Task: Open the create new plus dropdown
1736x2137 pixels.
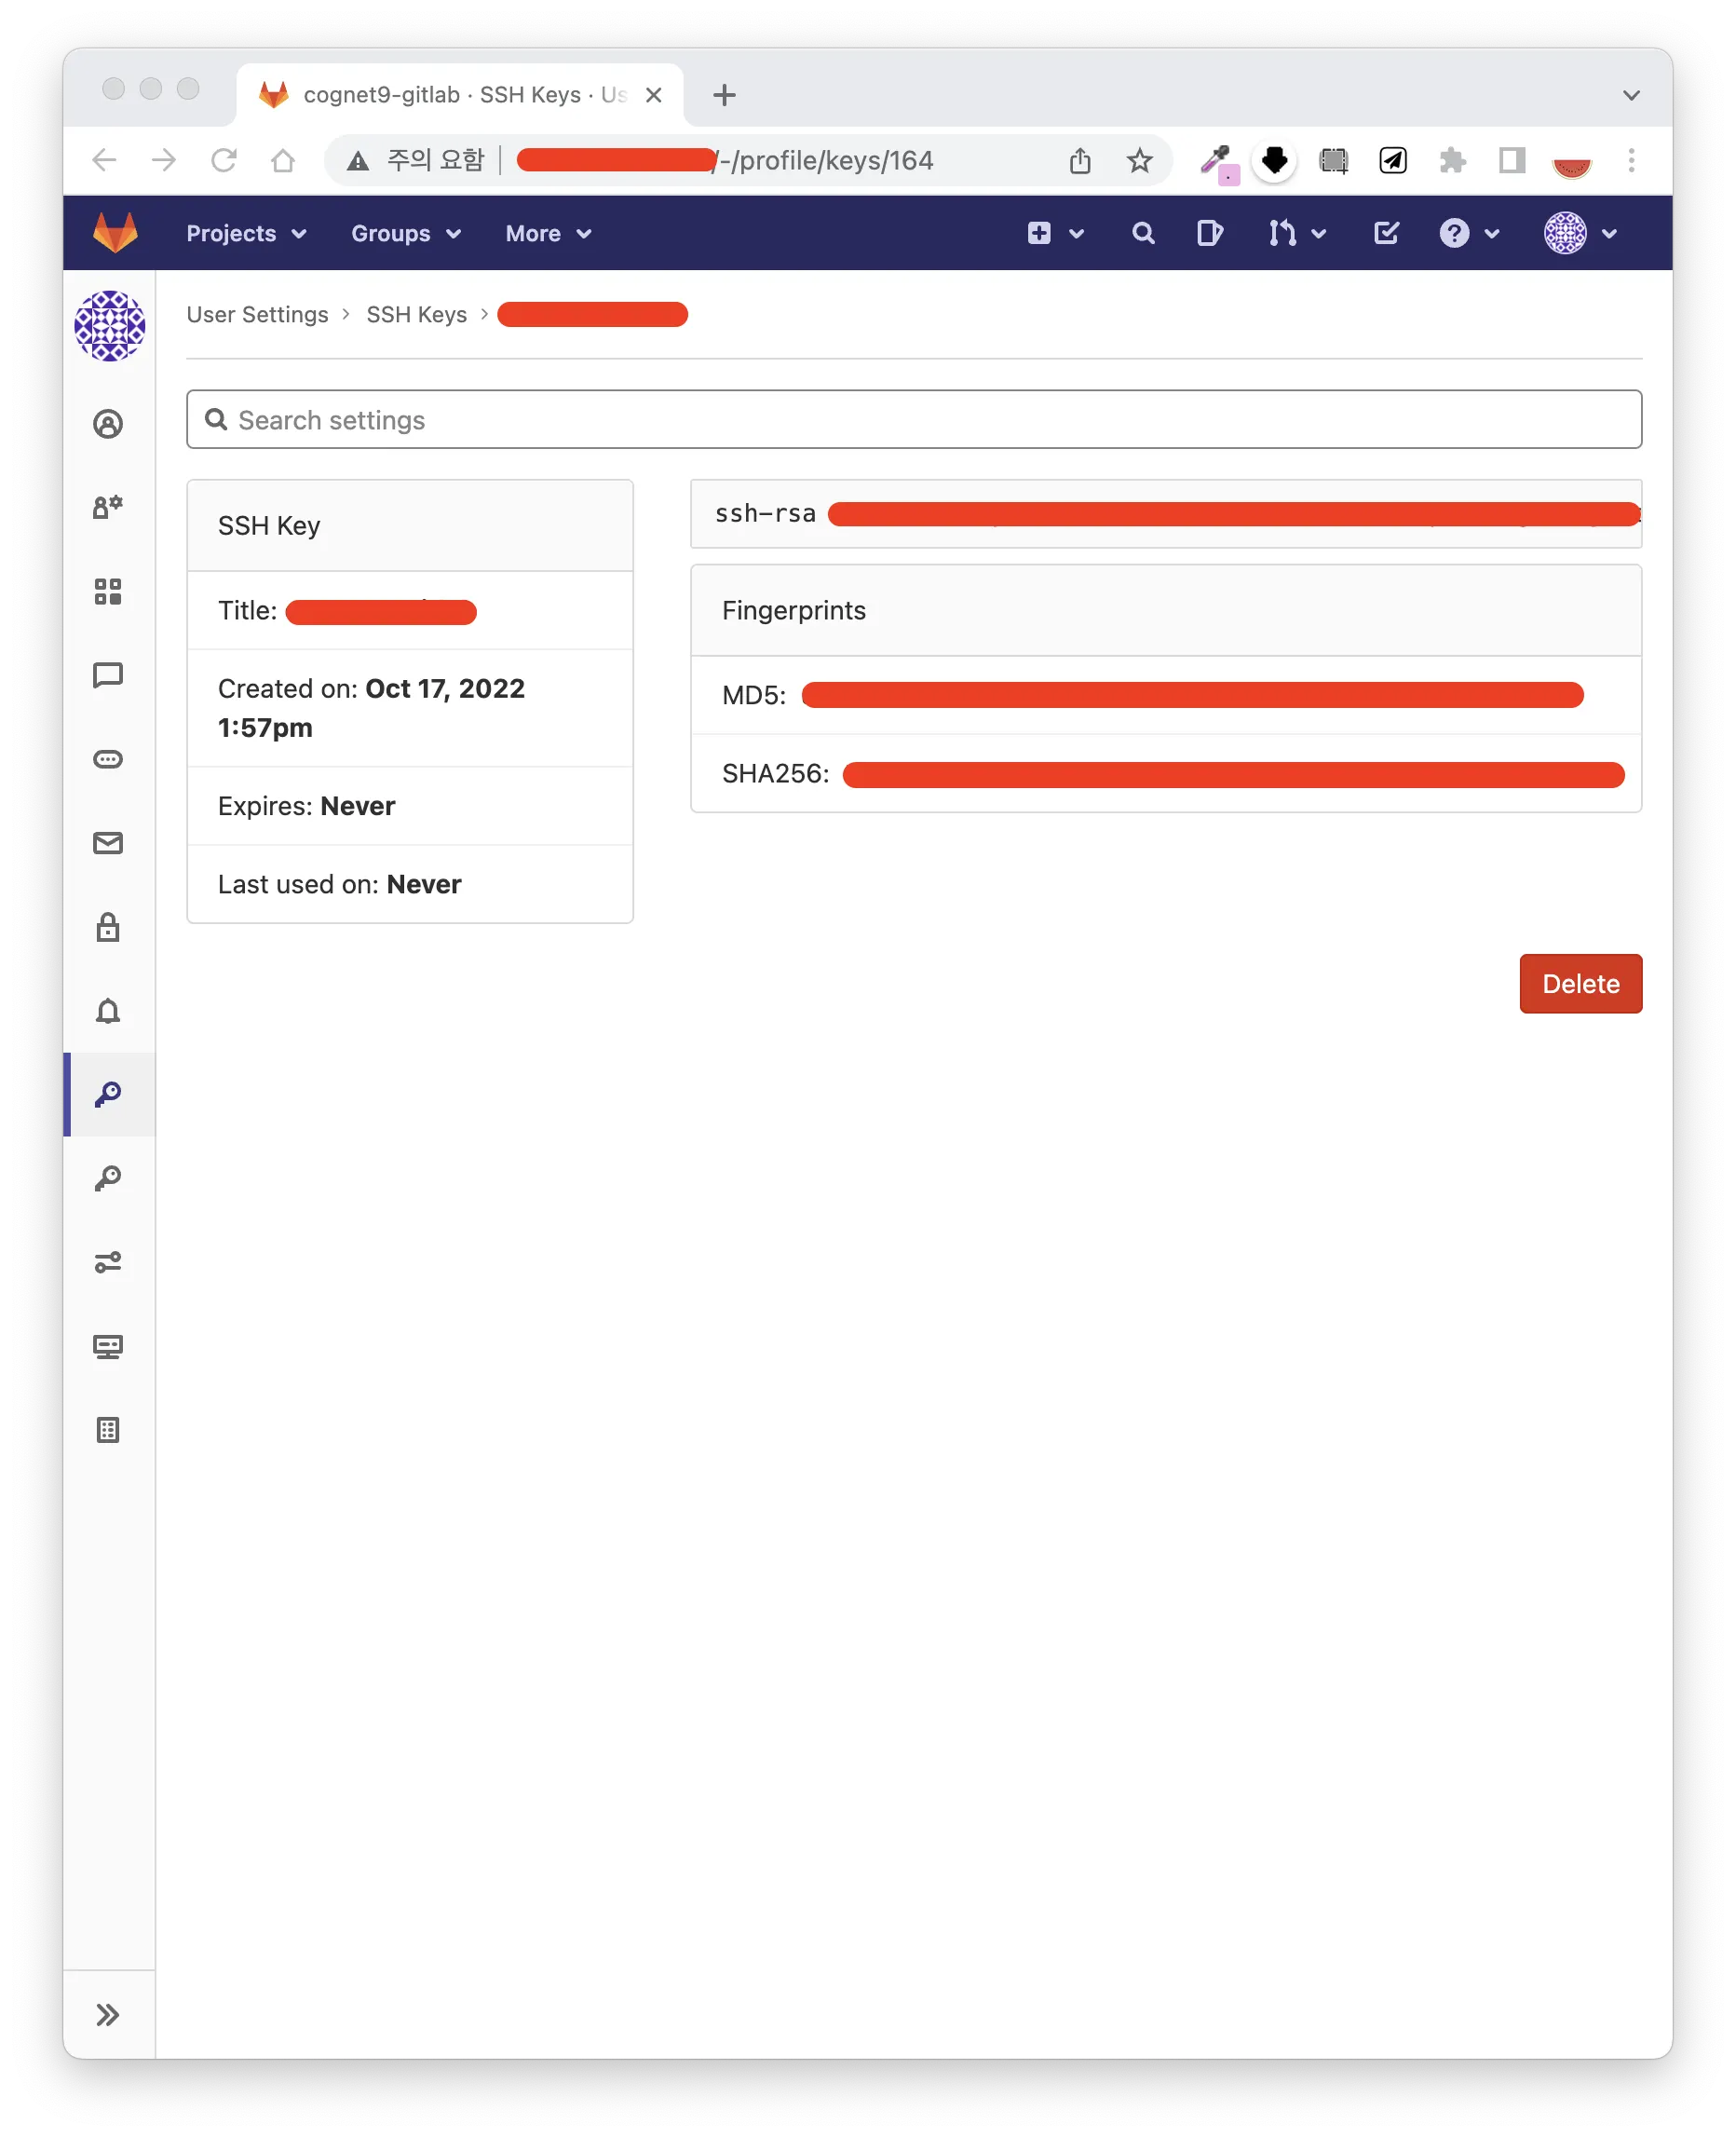Action: 1055,233
